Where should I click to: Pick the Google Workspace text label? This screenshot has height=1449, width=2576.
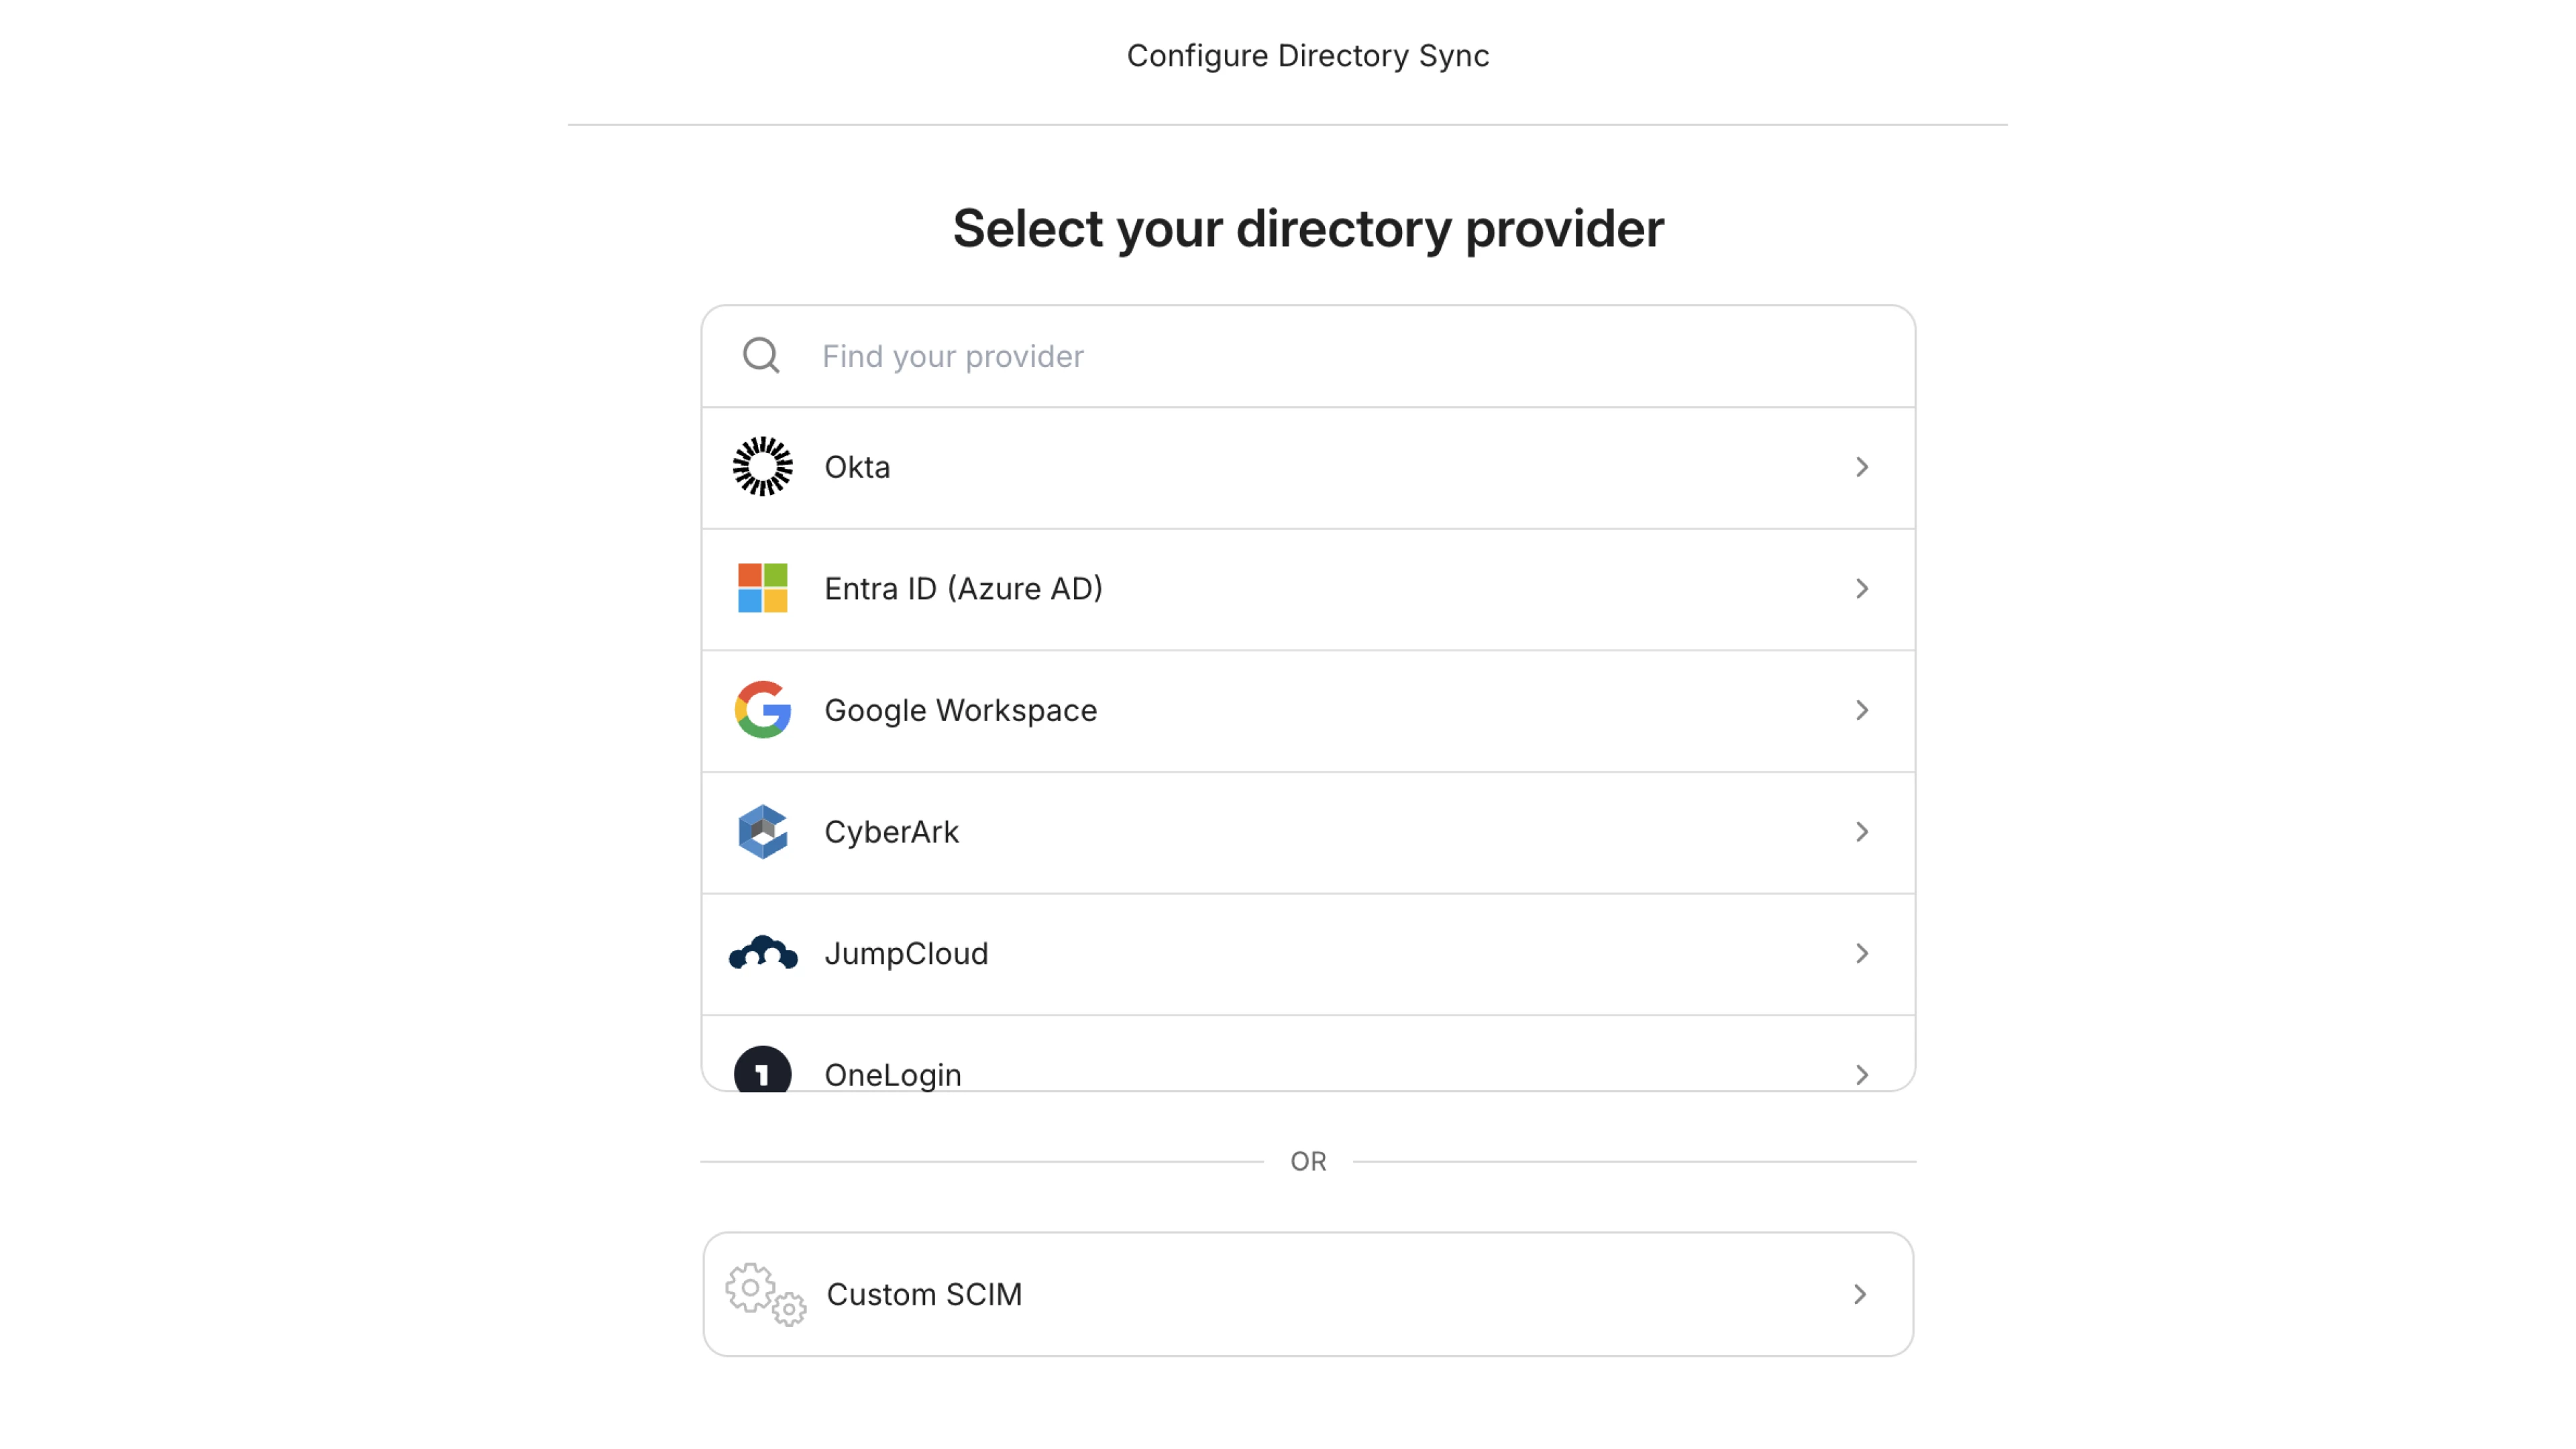click(x=960, y=710)
